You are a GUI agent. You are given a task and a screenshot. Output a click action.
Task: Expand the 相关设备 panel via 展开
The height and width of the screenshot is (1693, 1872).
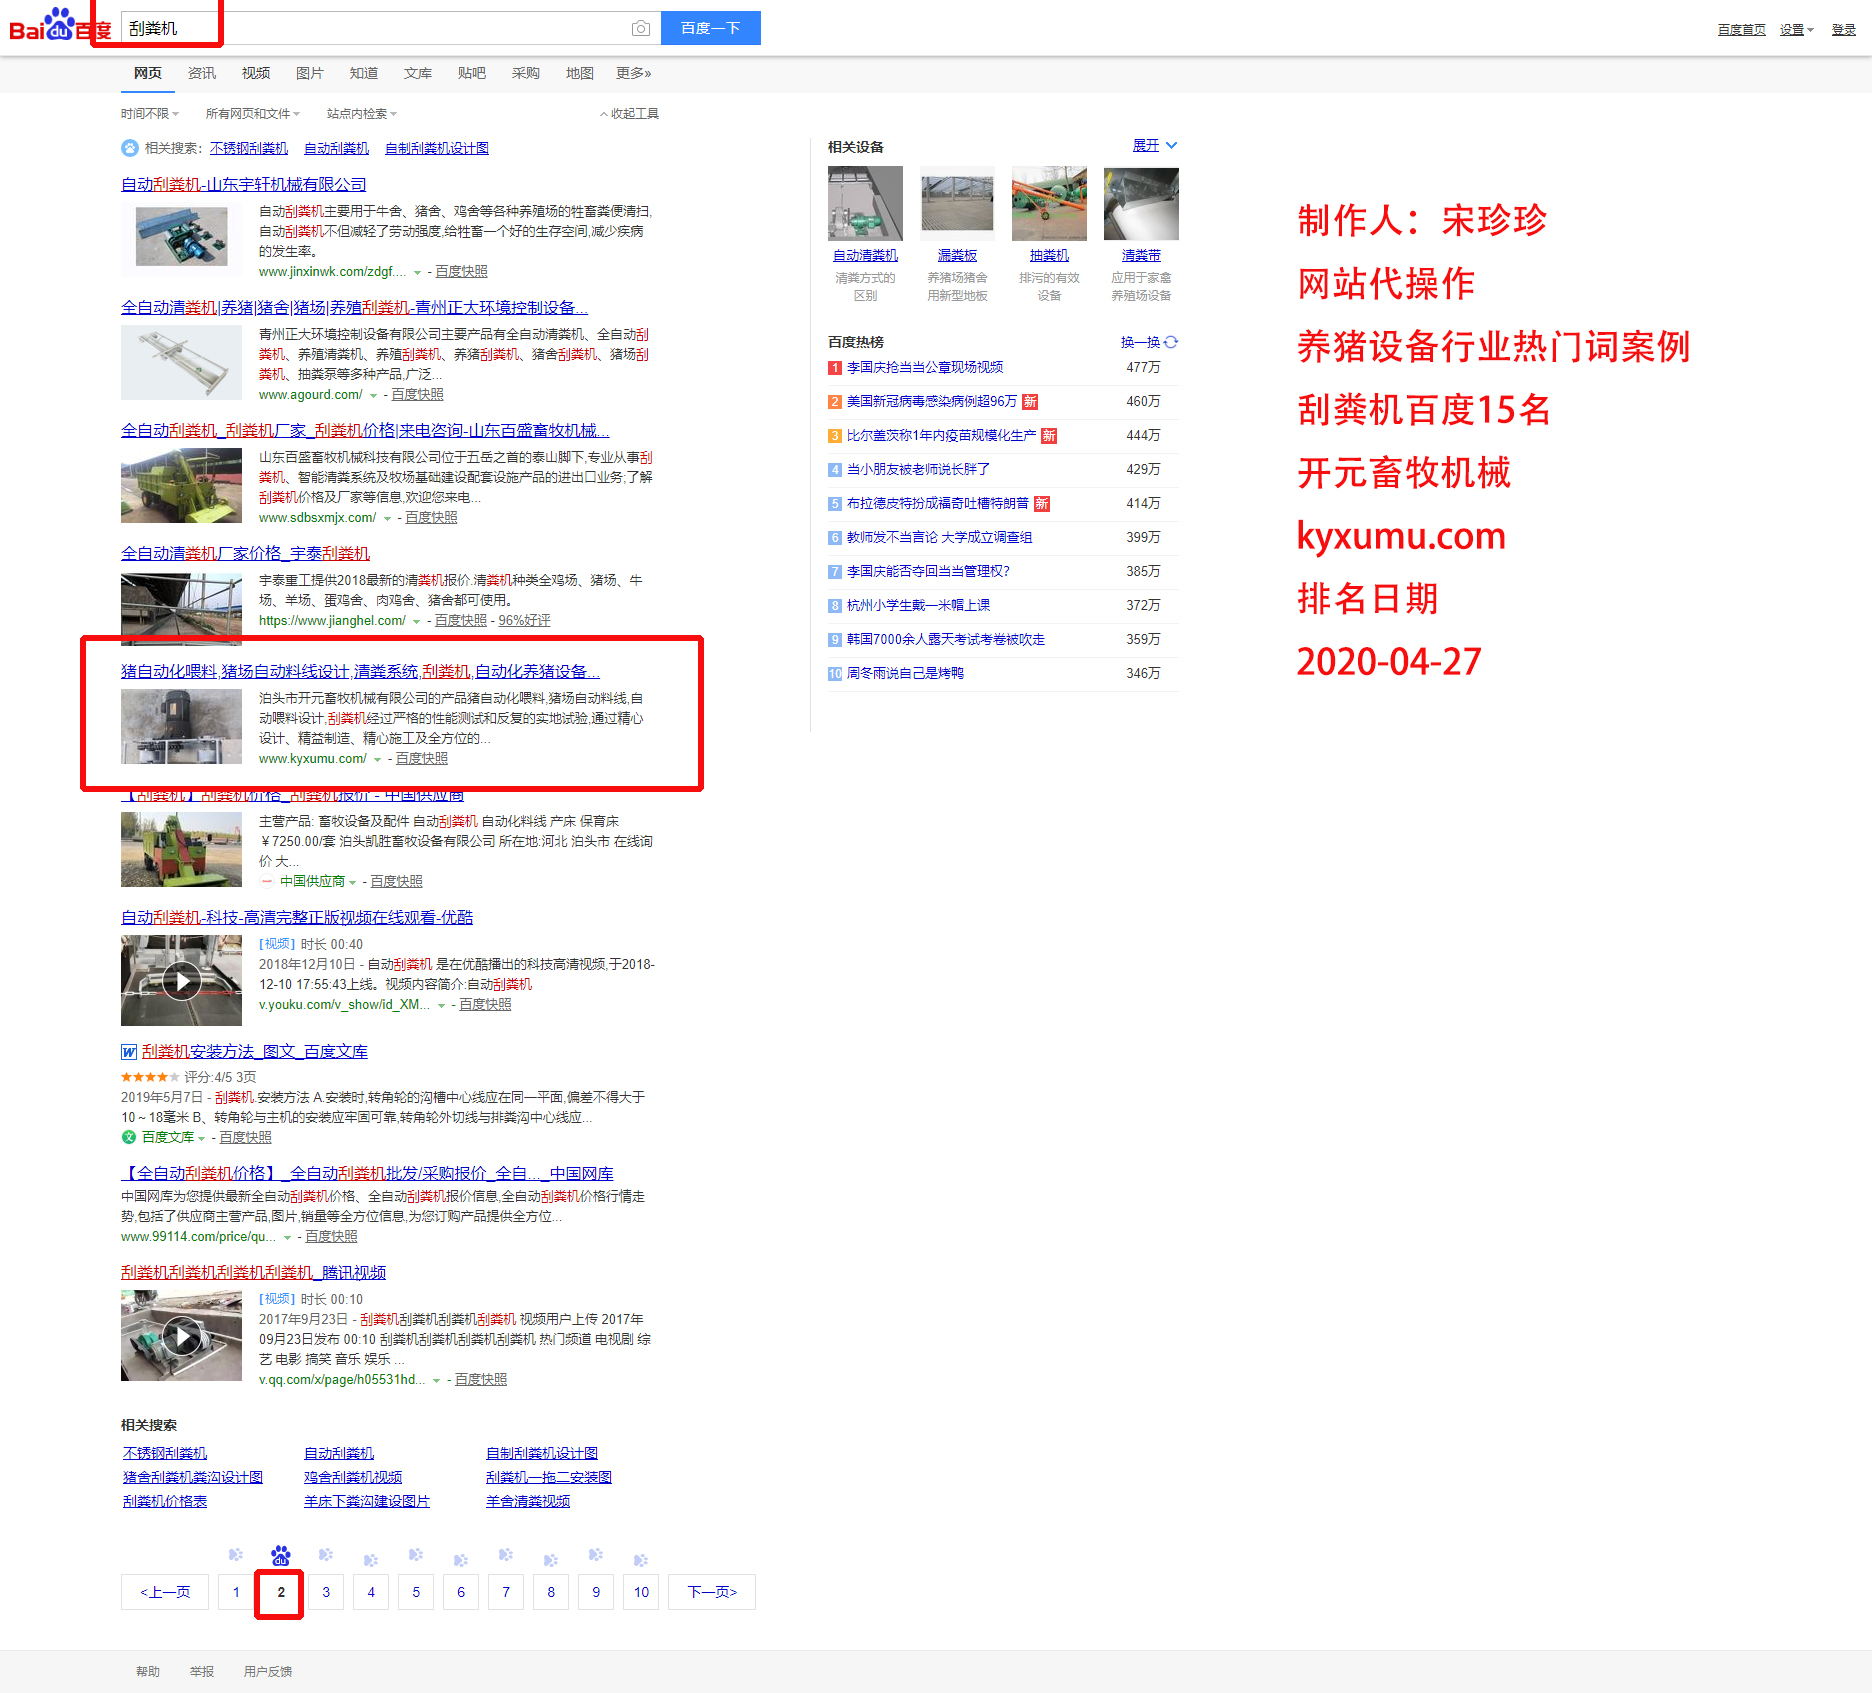click(x=1155, y=146)
